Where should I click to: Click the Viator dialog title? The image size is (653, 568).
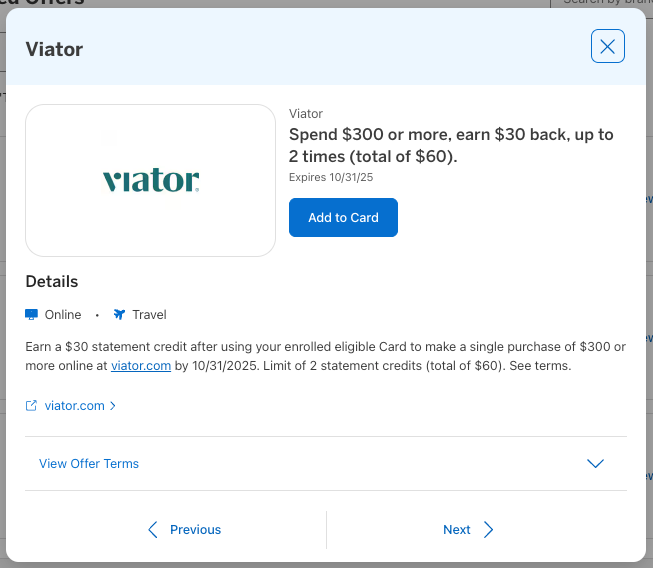pos(54,49)
